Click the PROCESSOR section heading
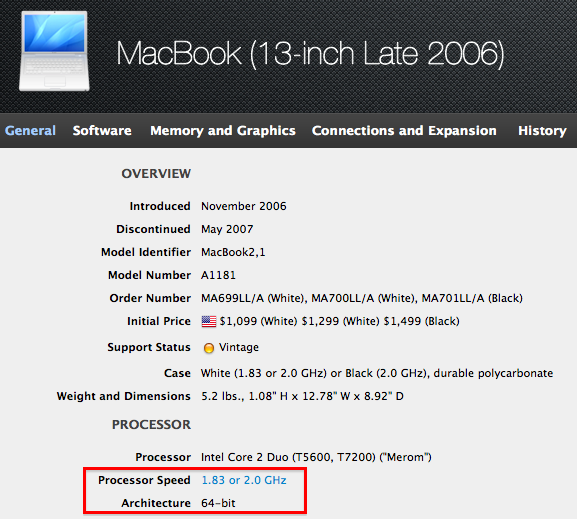The width and height of the screenshot is (577, 519). point(151,425)
